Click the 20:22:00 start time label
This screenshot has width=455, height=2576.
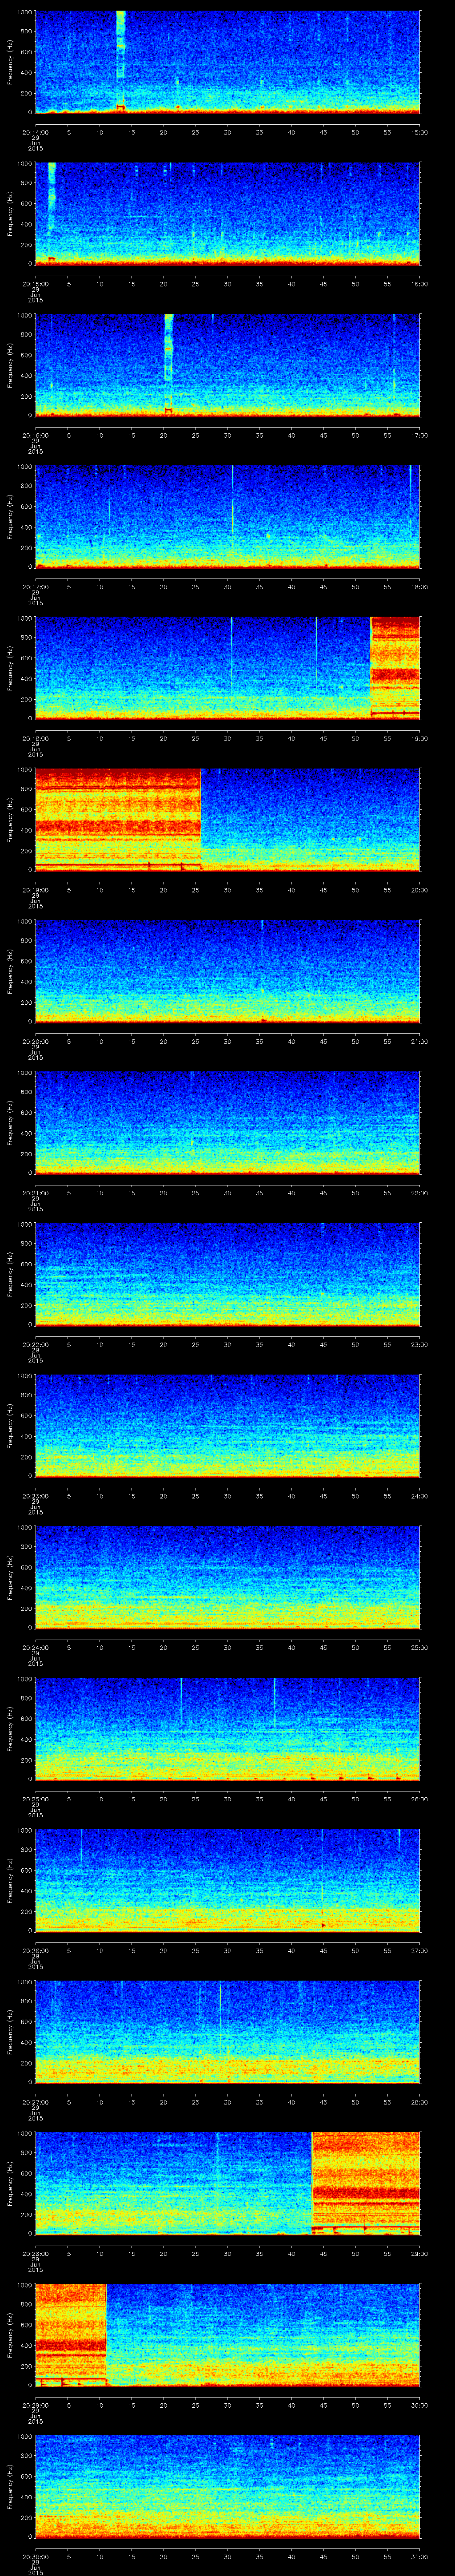pyautogui.click(x=35, y=1344)
